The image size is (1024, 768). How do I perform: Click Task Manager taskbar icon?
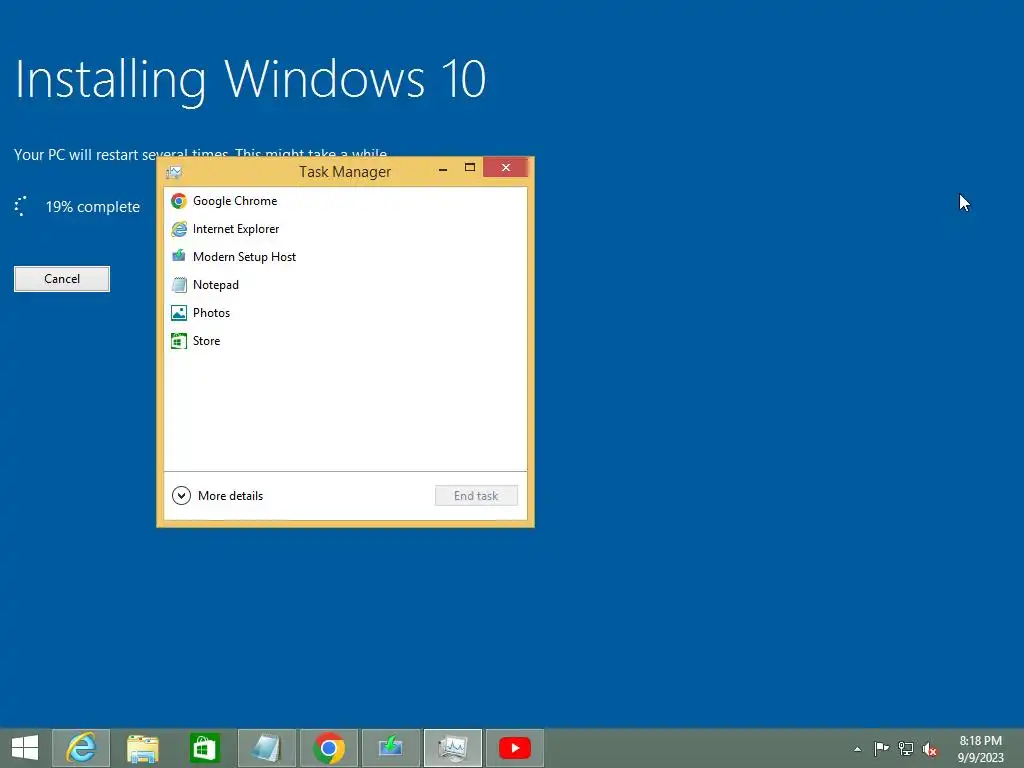coord(453,748)
